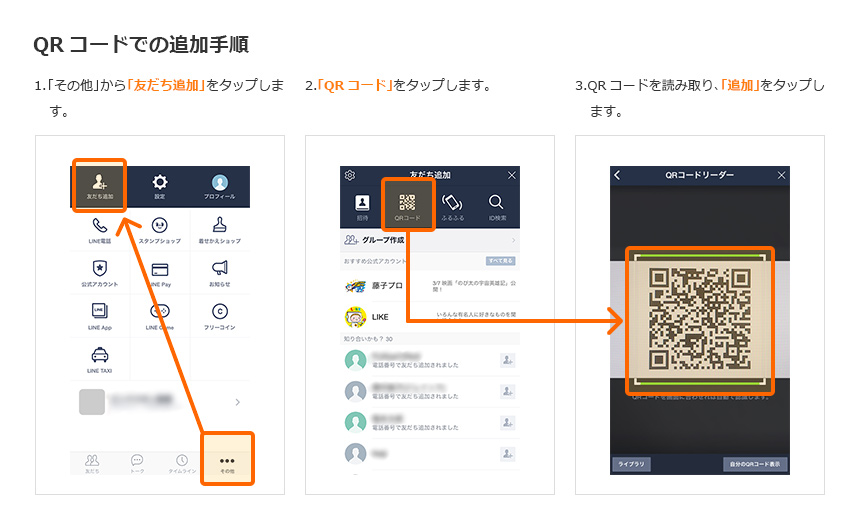Open the LIKE official account

point(430,317)
